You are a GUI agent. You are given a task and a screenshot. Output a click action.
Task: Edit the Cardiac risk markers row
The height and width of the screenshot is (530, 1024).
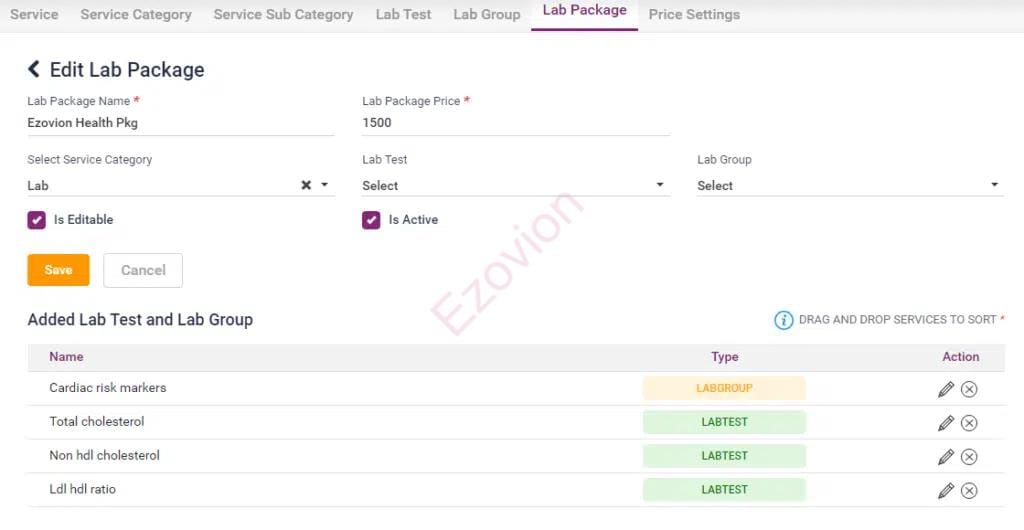[x=946, y=389]
